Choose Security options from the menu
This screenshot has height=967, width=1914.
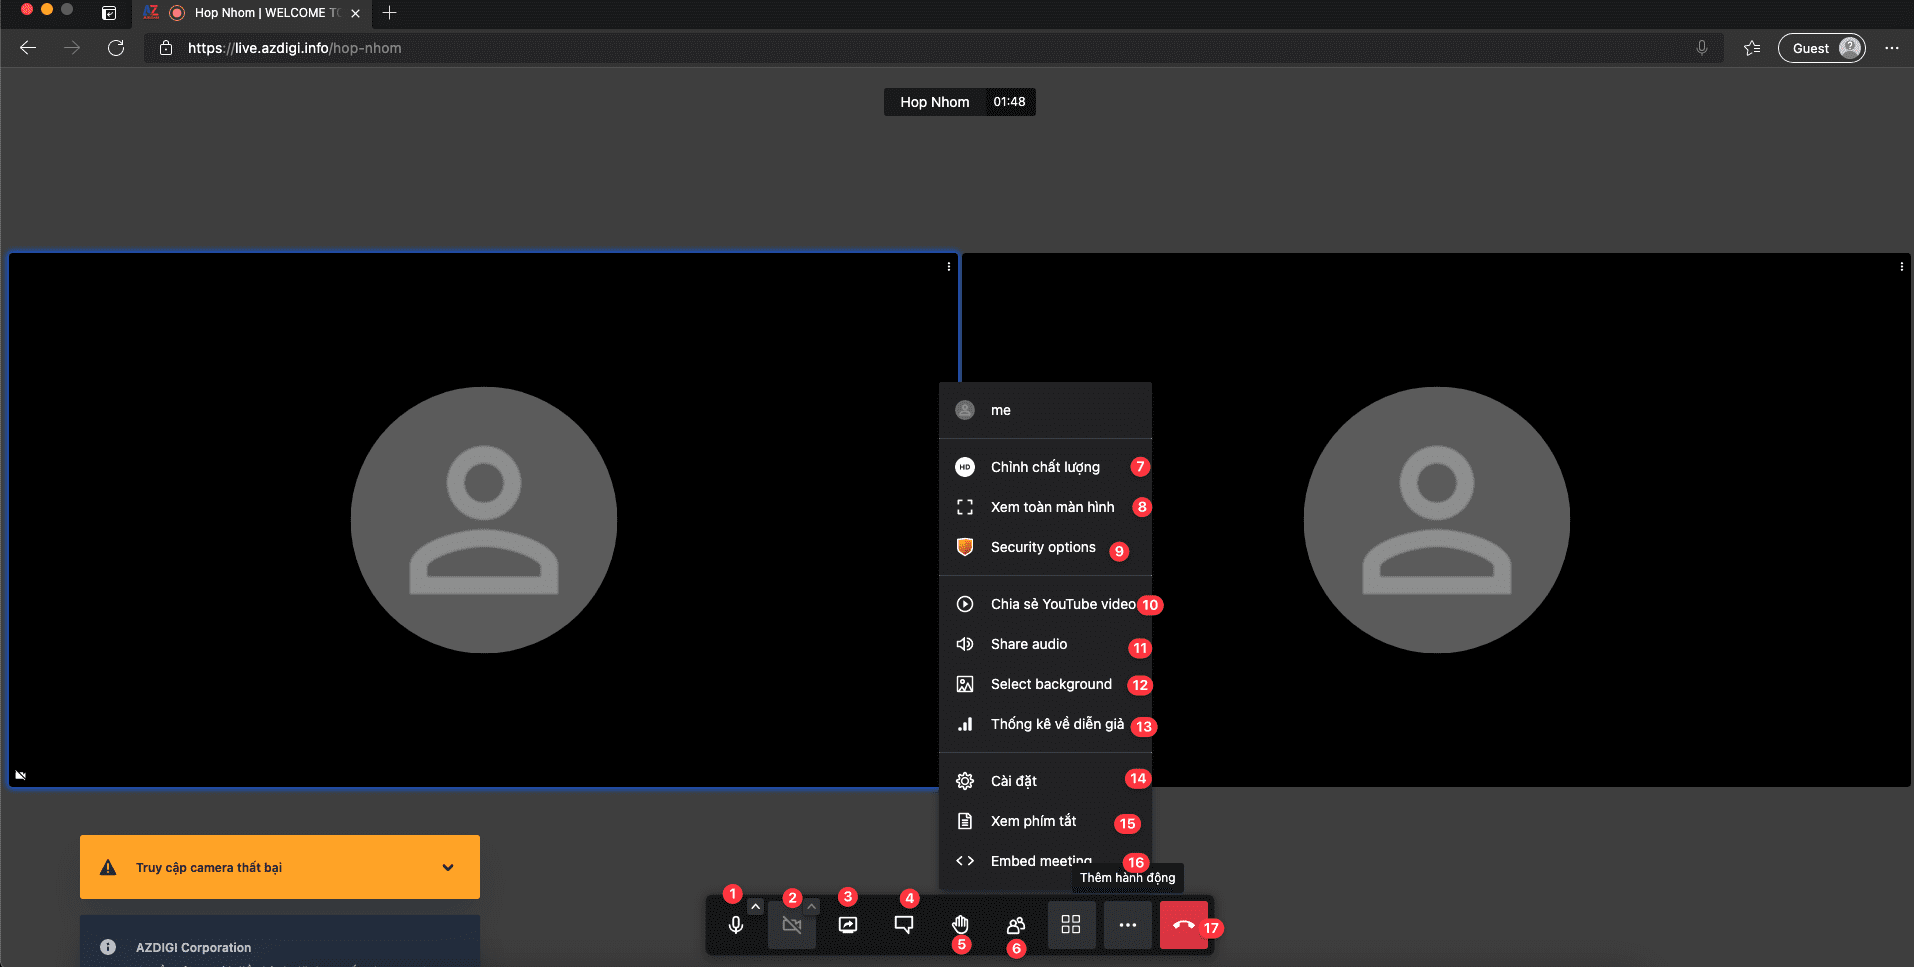click(1042, 547)
